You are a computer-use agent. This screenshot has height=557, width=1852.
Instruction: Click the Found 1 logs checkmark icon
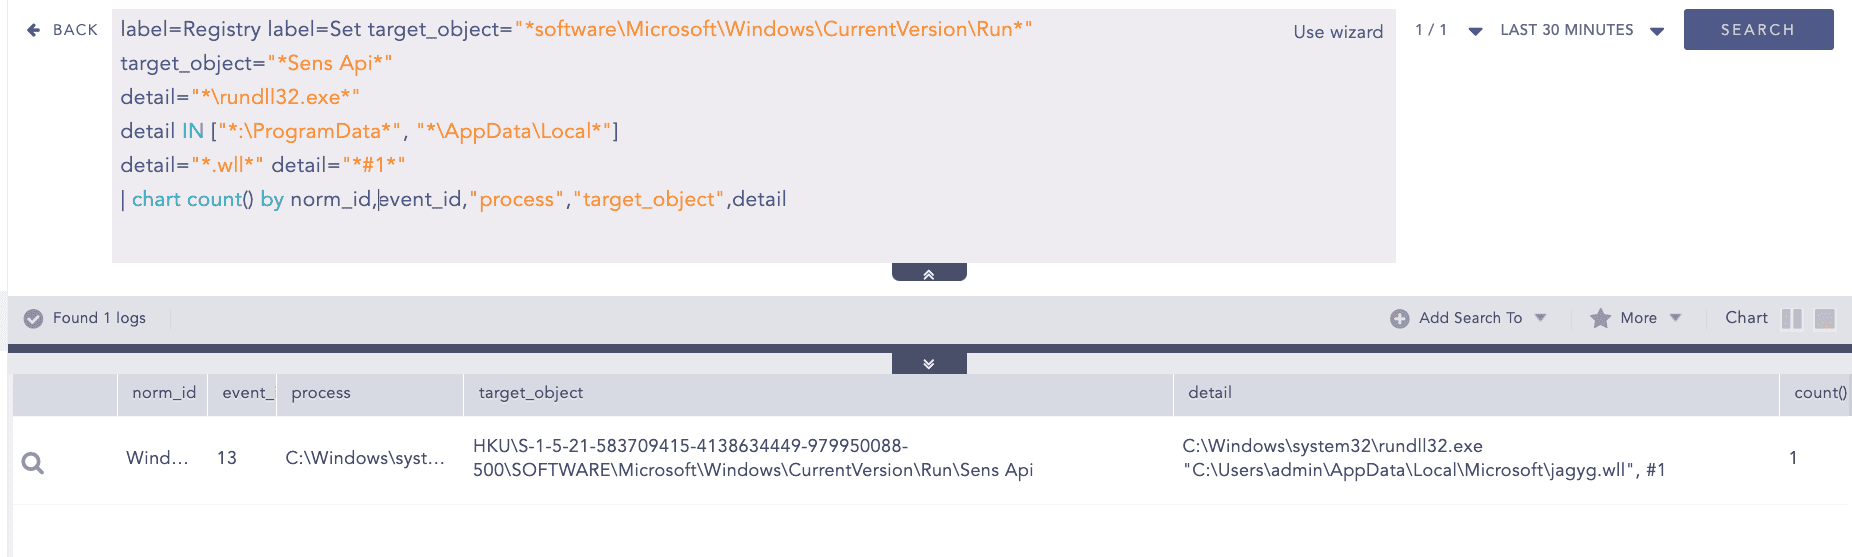click(33, 318)
